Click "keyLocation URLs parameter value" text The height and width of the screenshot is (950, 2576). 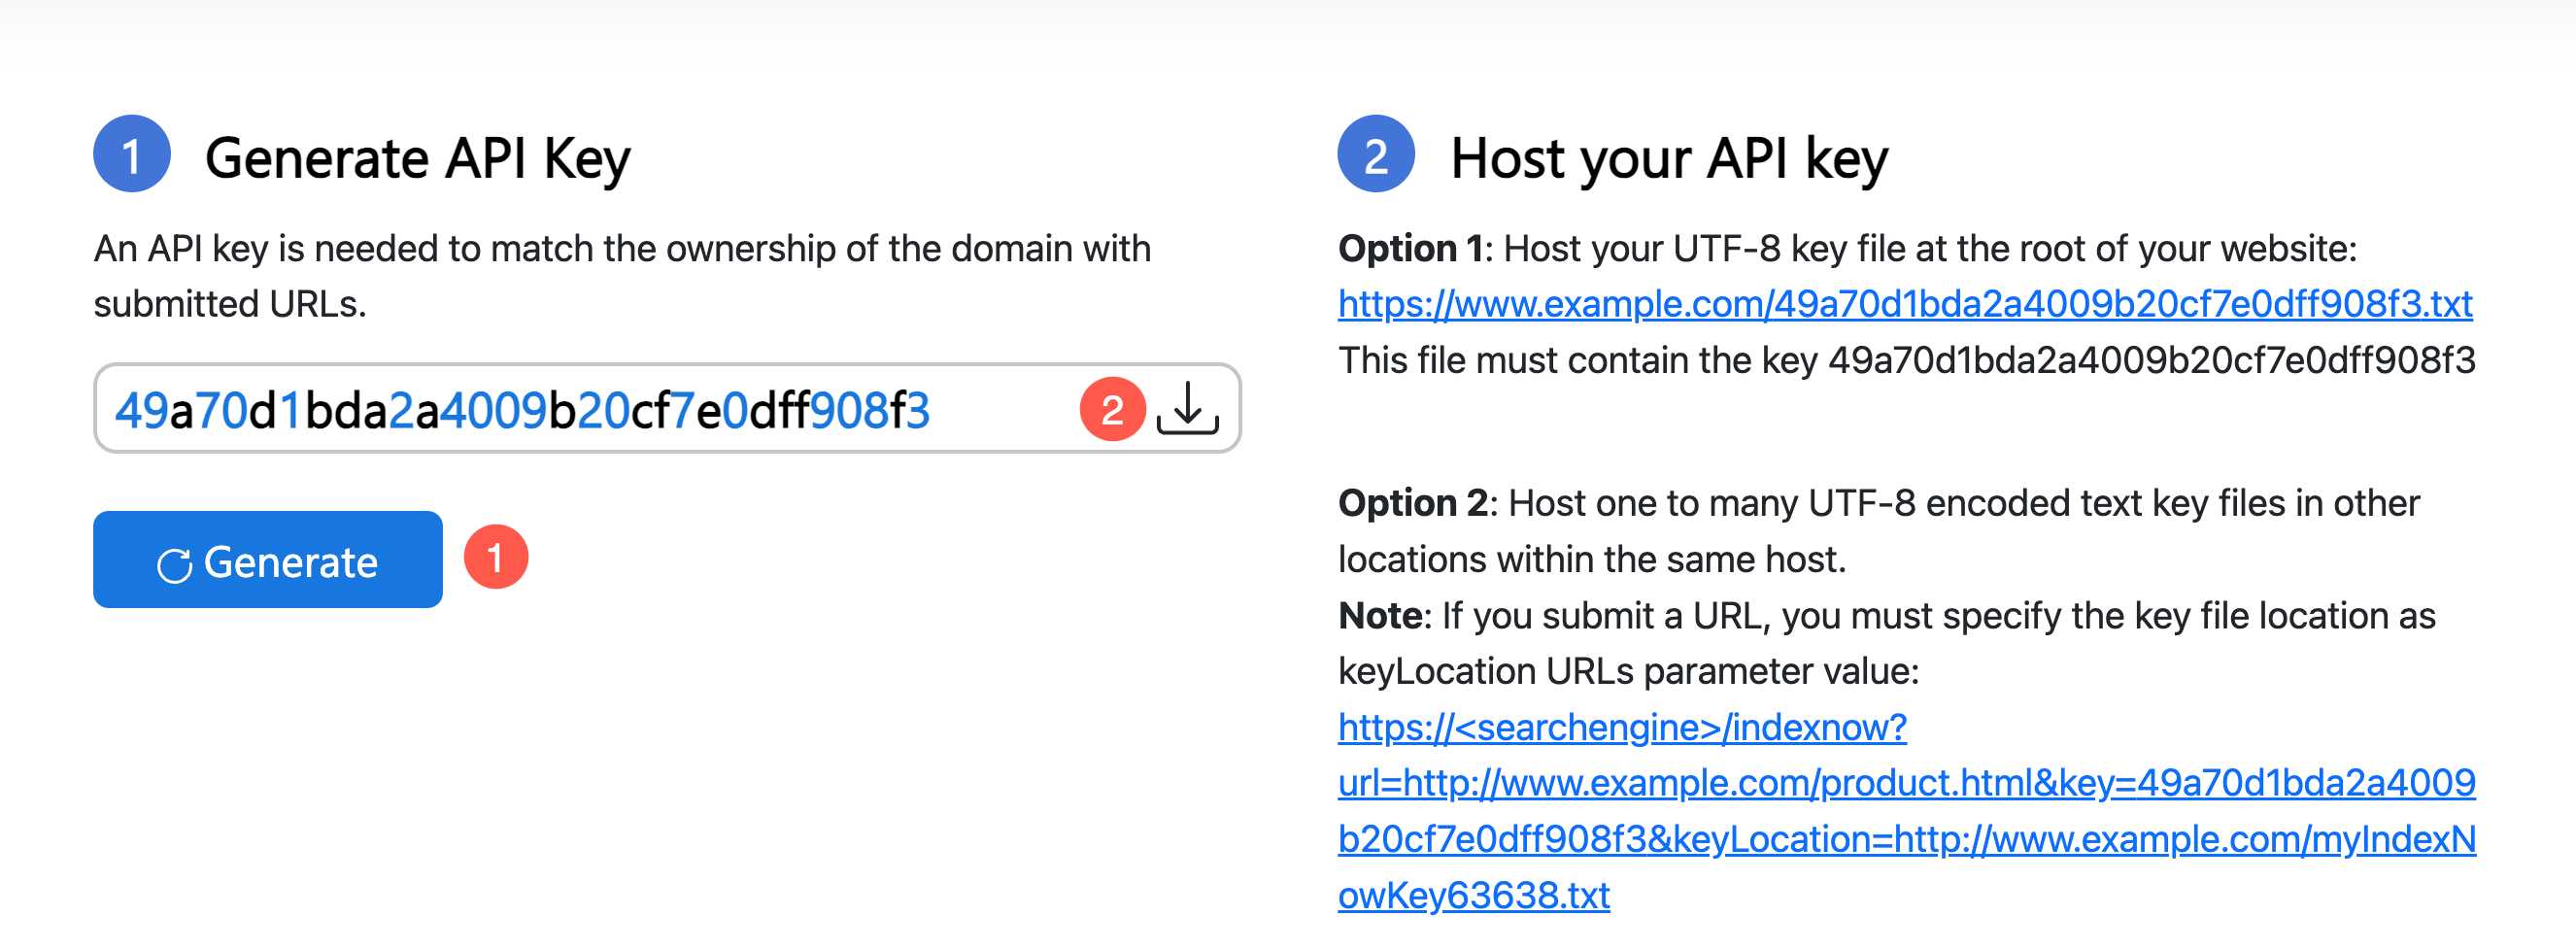(x=1628, y=671)
